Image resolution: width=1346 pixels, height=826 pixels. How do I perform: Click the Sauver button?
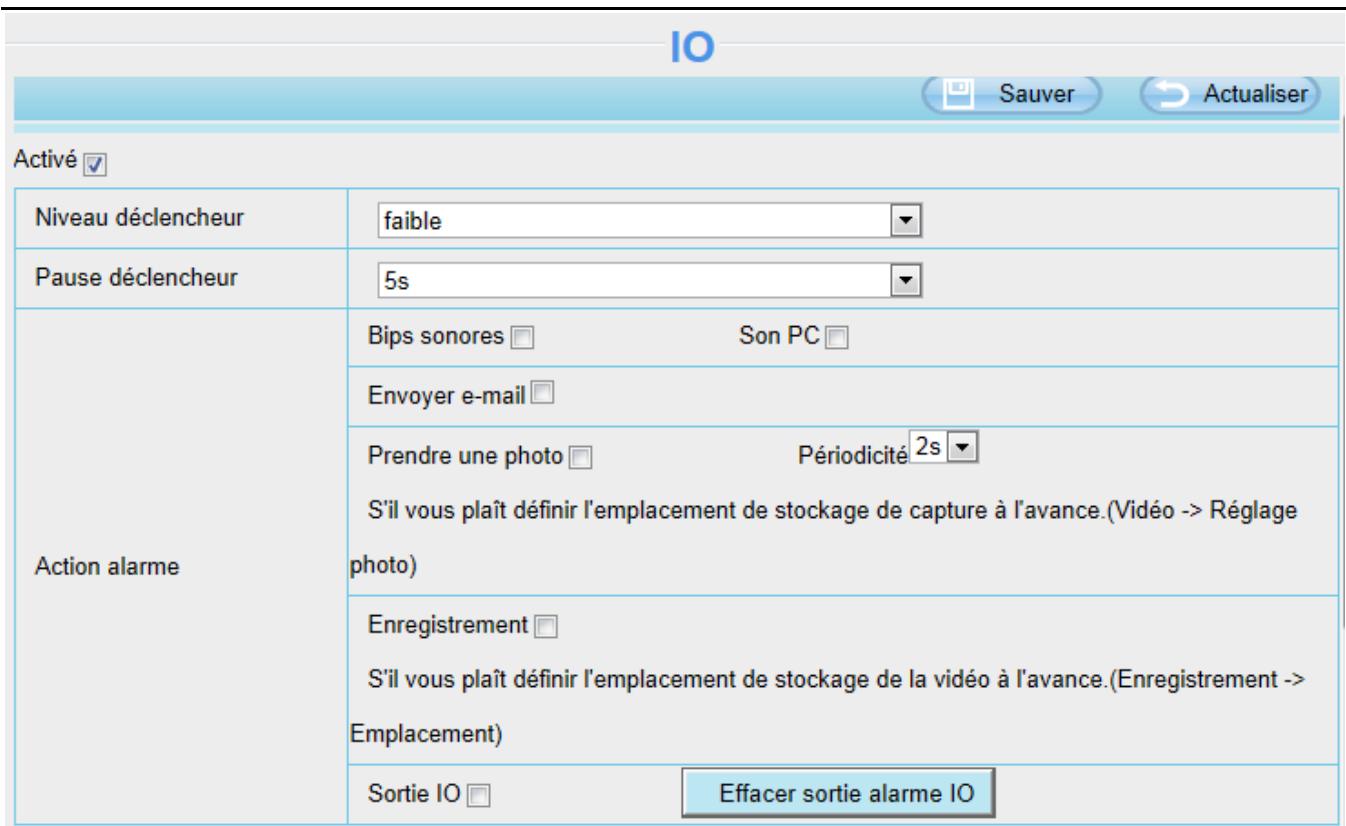tap(1011, 94)
